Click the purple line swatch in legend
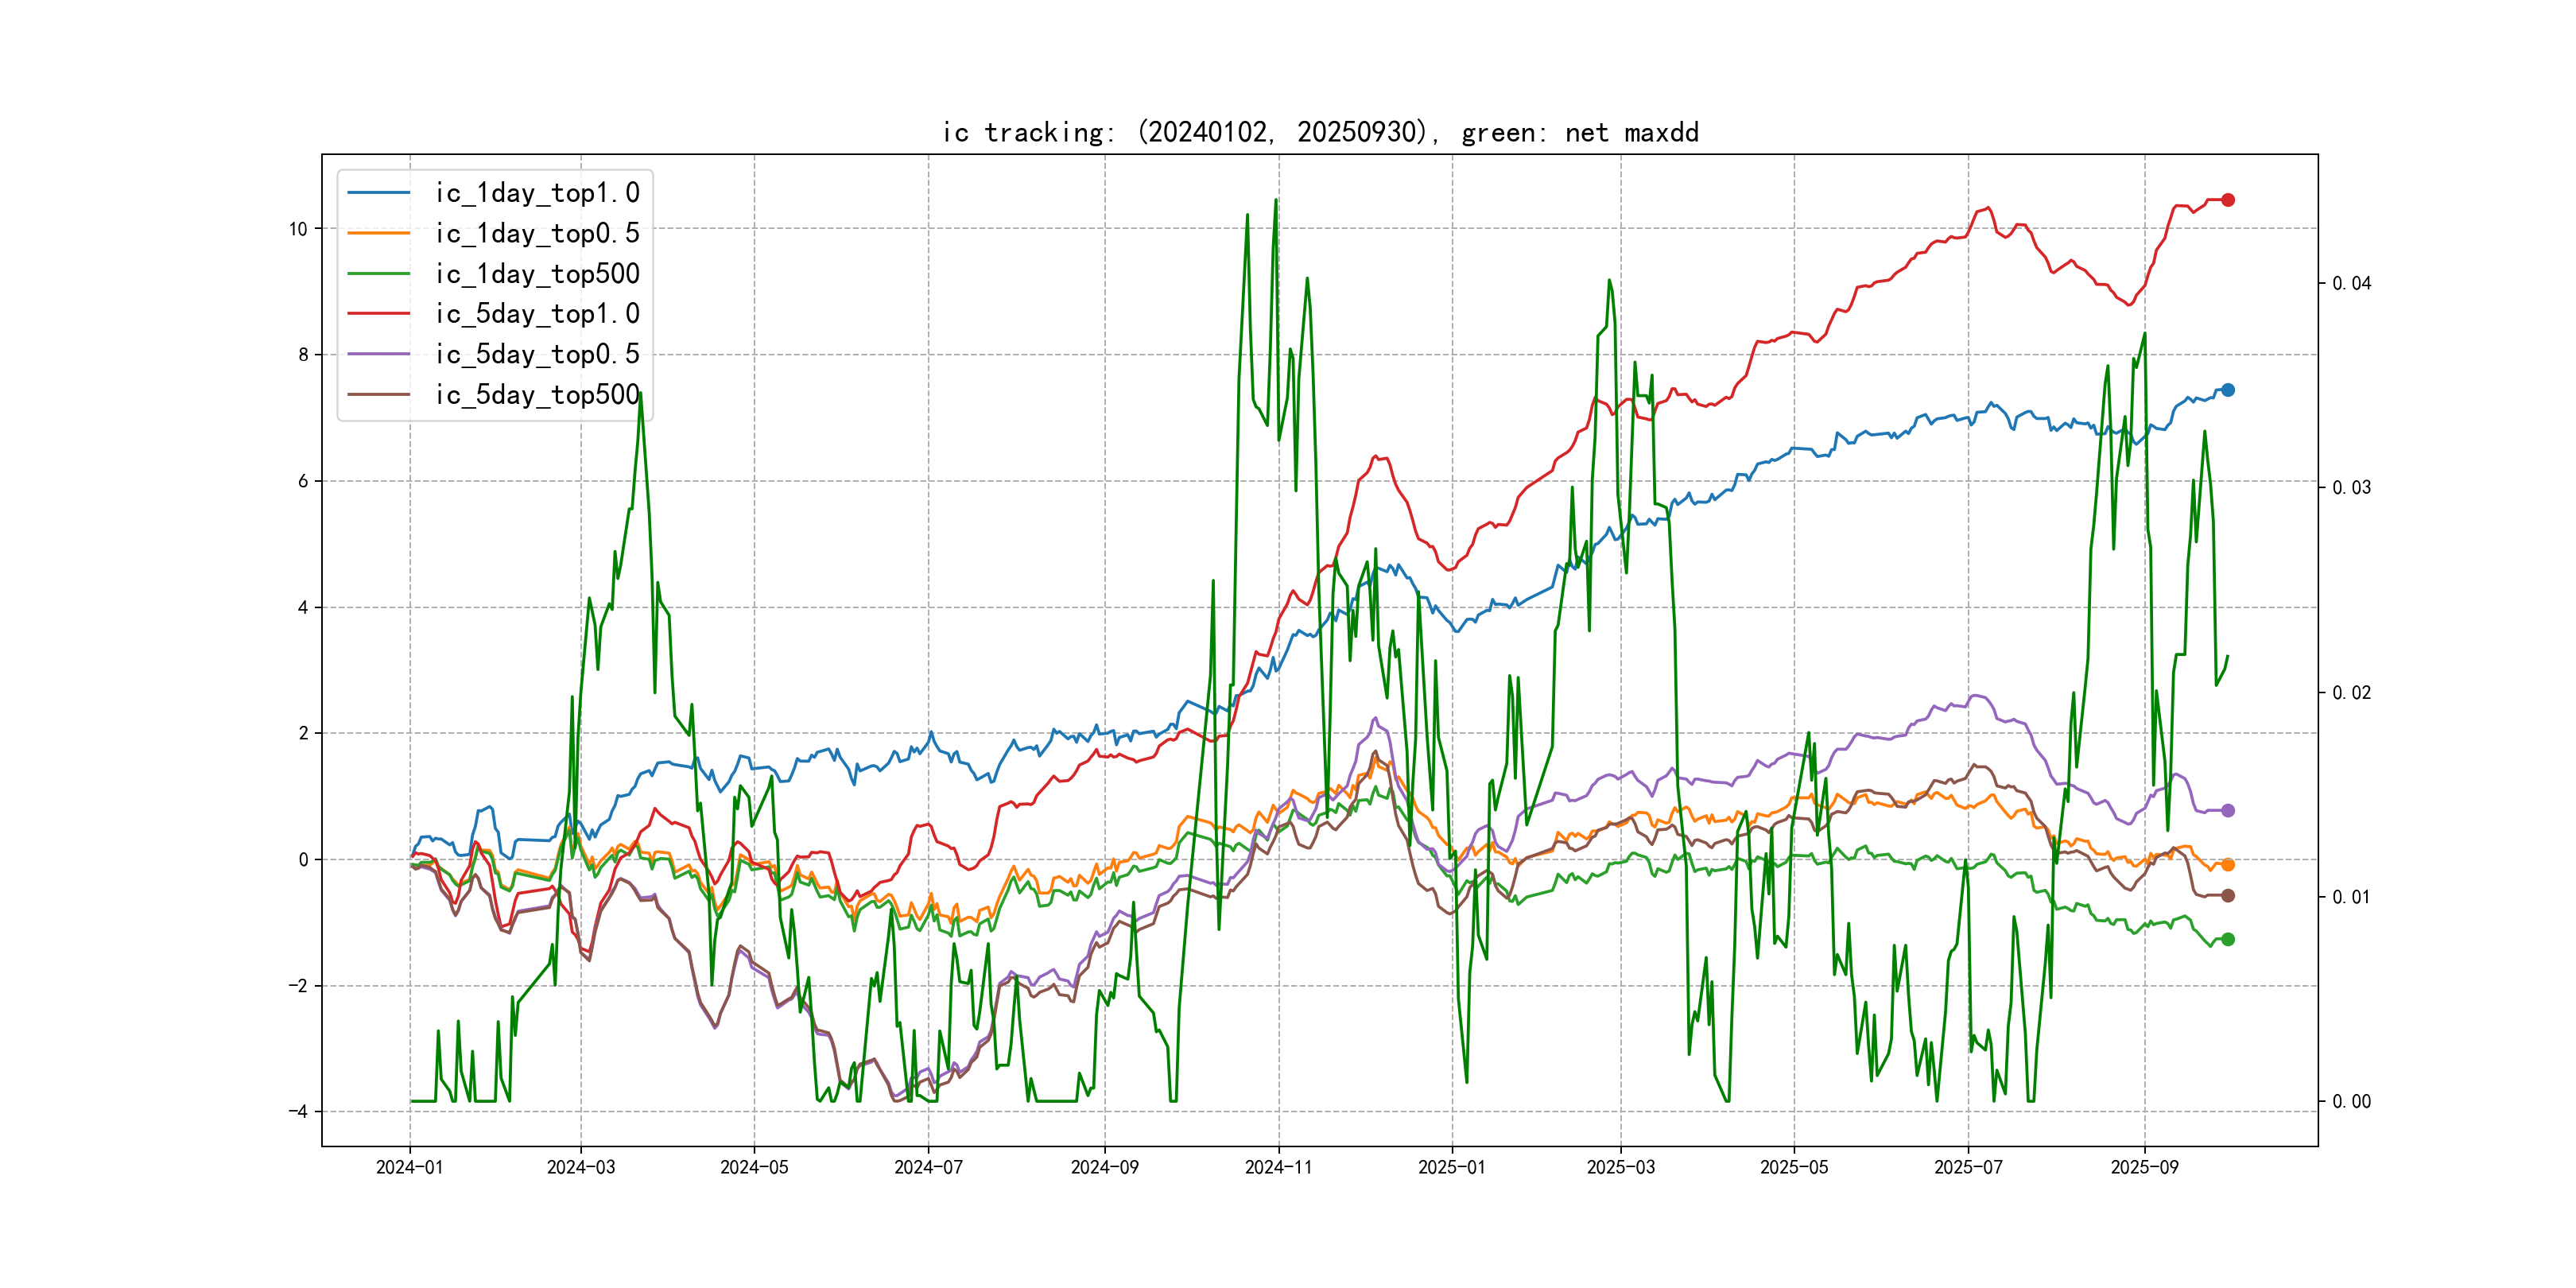Viewport: 2576px width, 1288px height. click(x=378, y=354)
